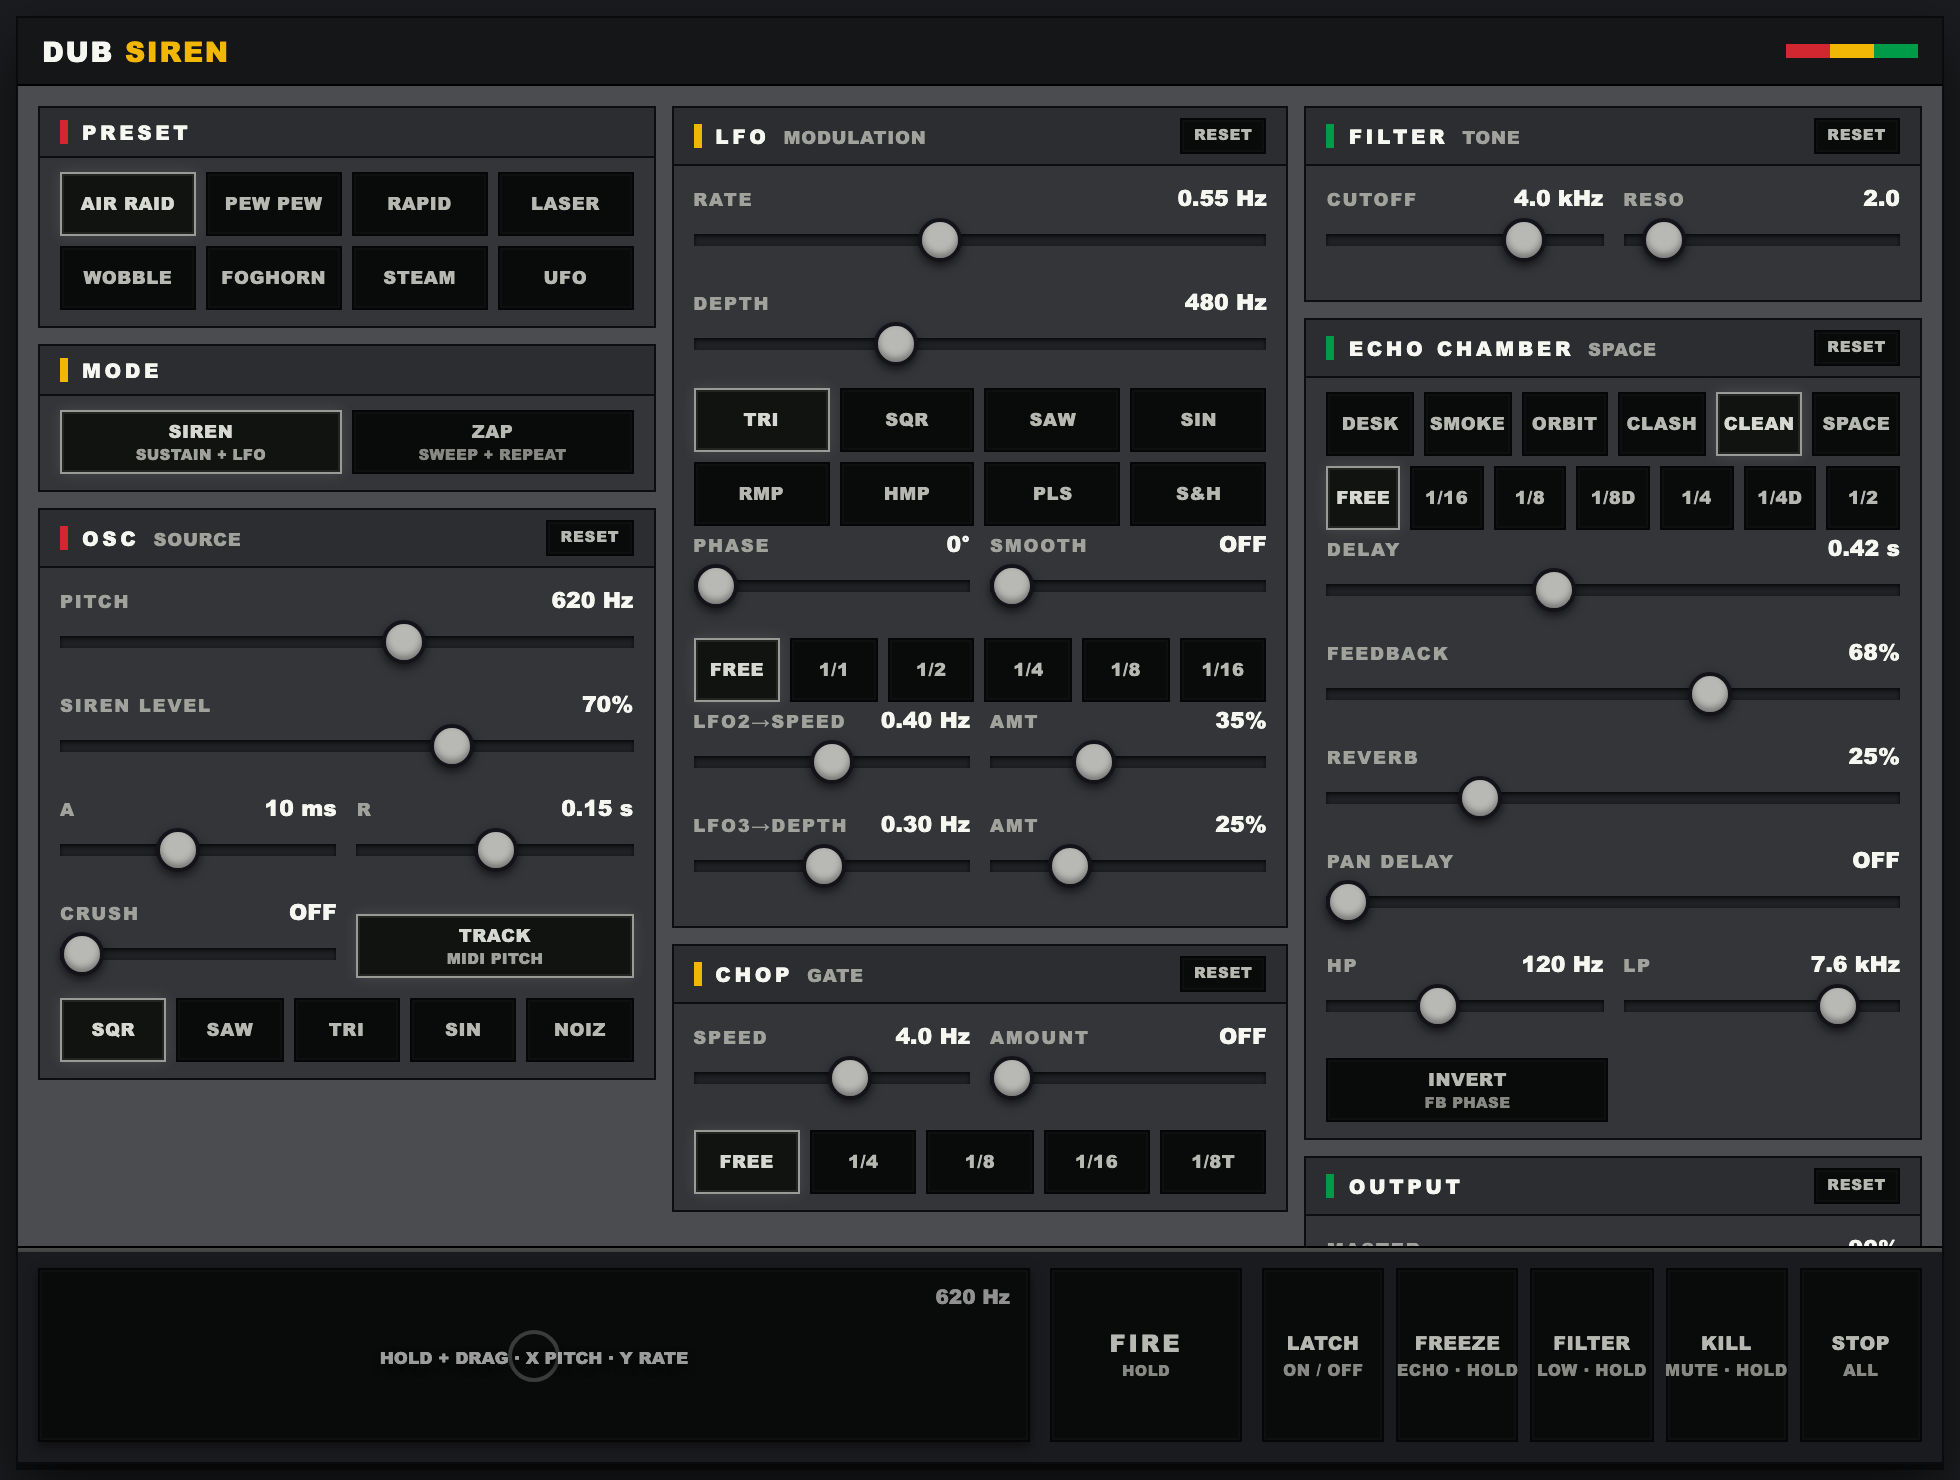Set LFO sync to 1/1
This screenshot has width=1960, height=1480.
pyautogui.click(x=833, y=670)
